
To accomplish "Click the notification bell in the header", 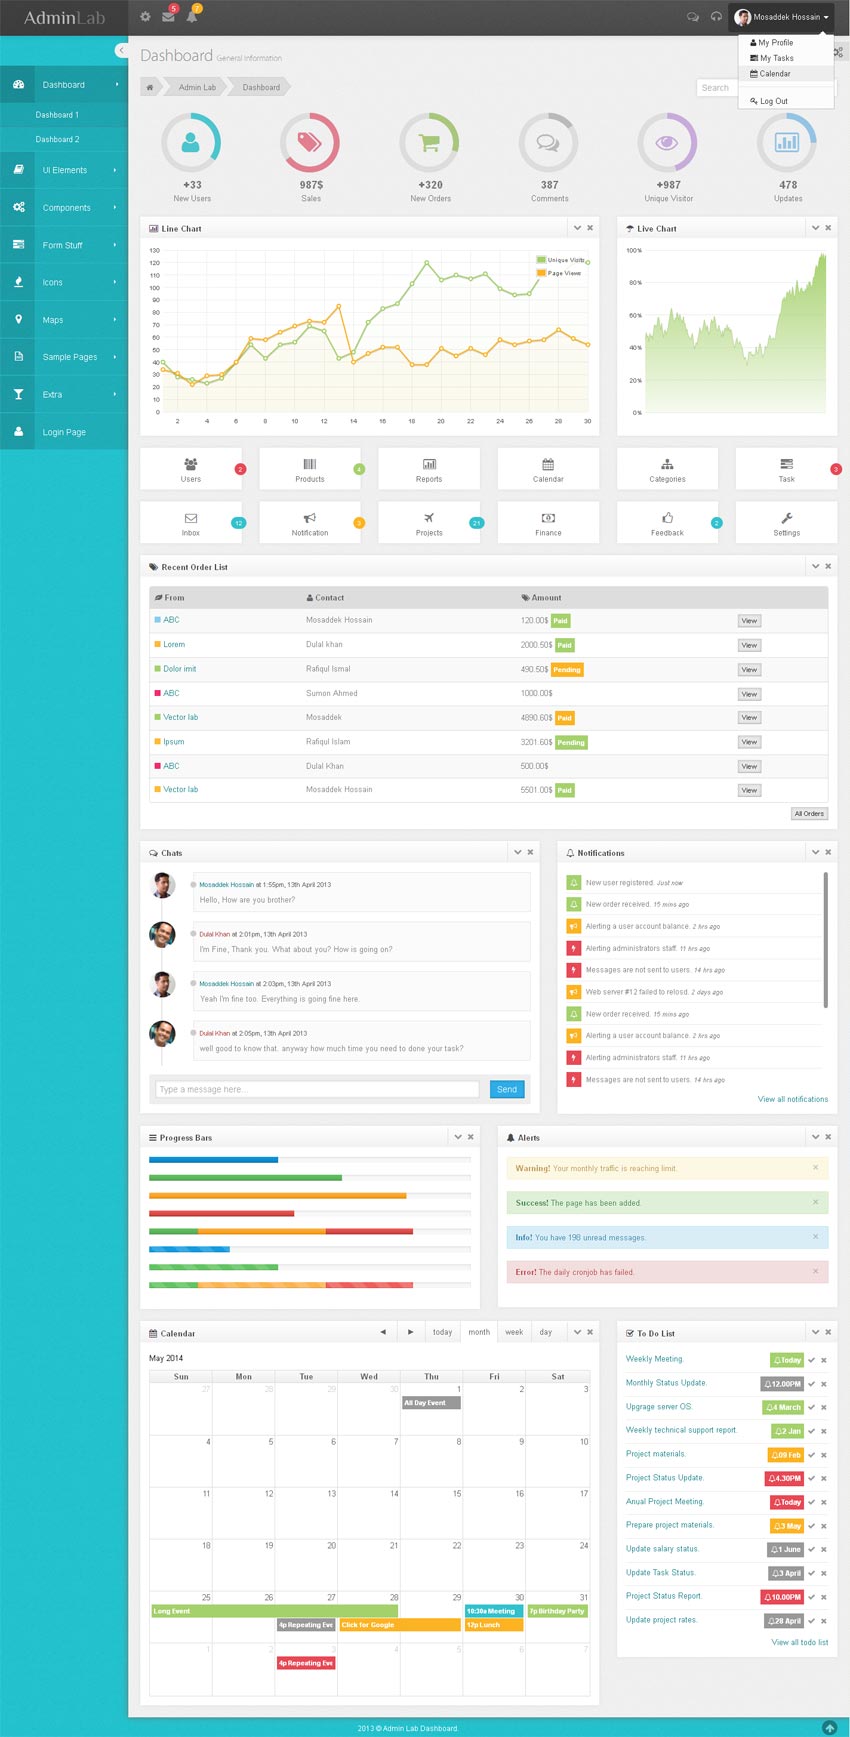I will coord(191,17).
